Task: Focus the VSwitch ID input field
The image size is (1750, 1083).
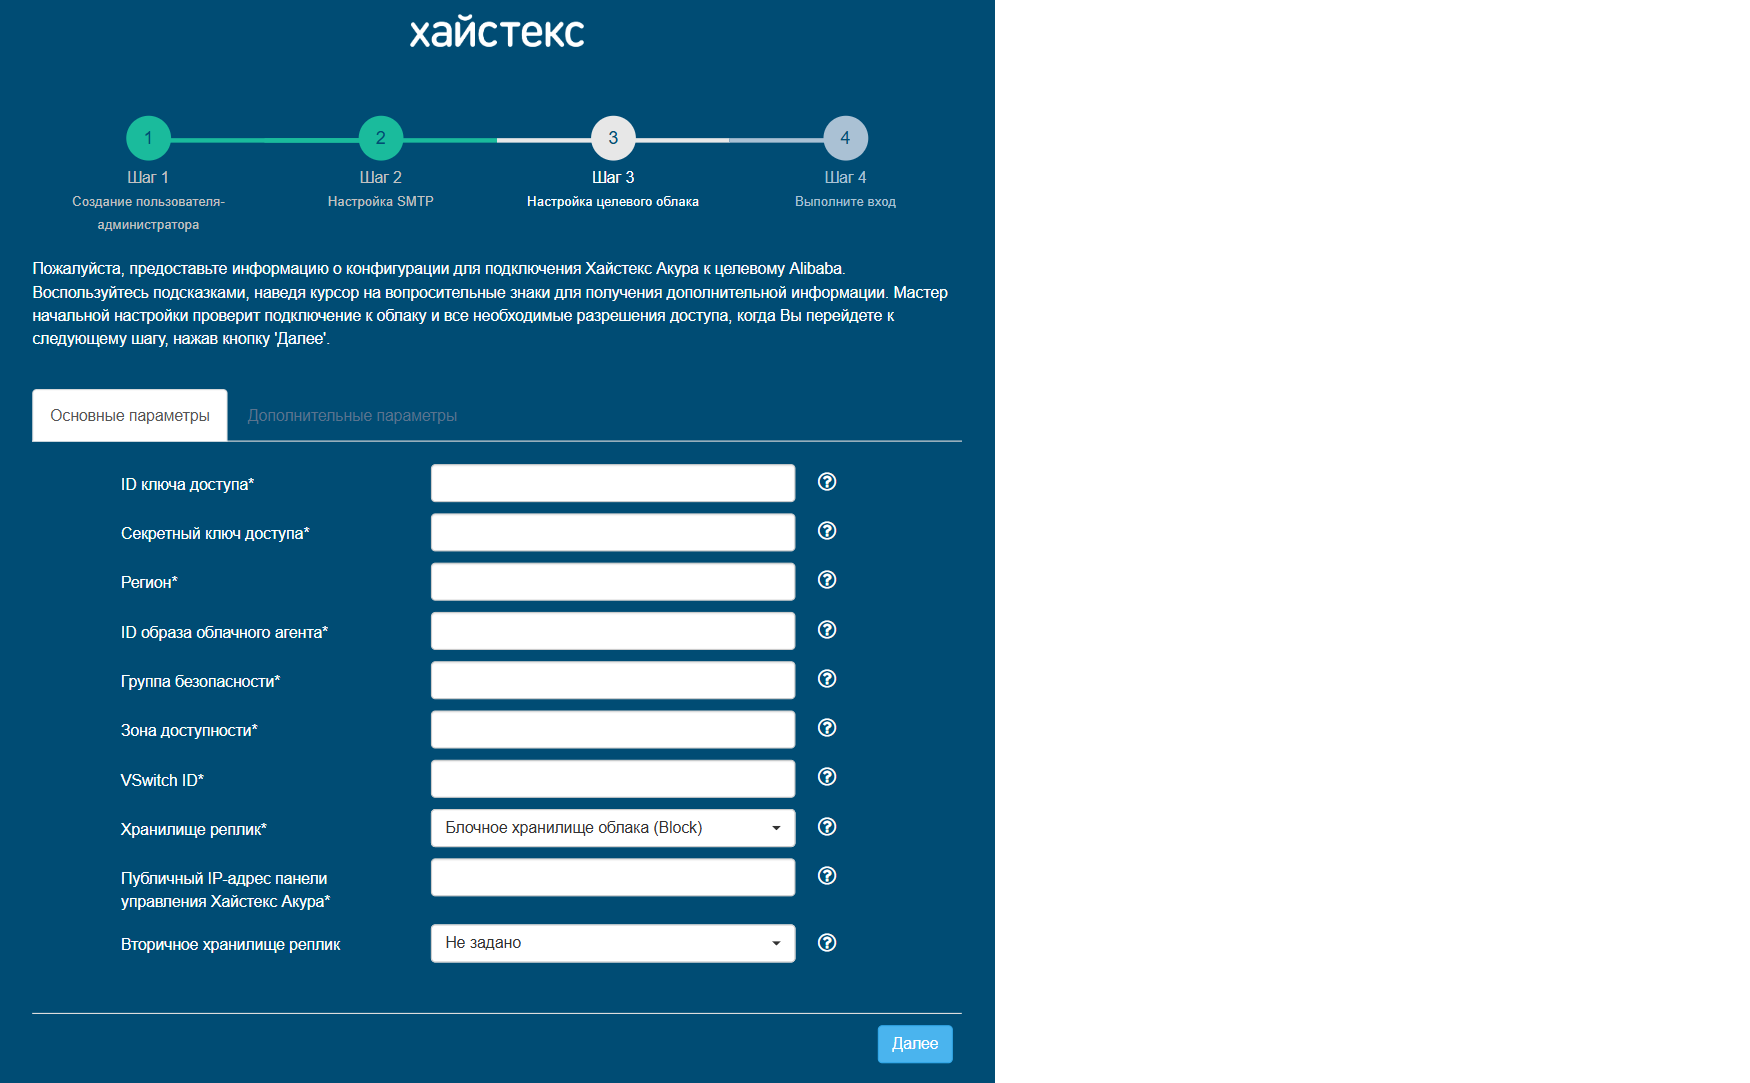Action: pos(613,779)
